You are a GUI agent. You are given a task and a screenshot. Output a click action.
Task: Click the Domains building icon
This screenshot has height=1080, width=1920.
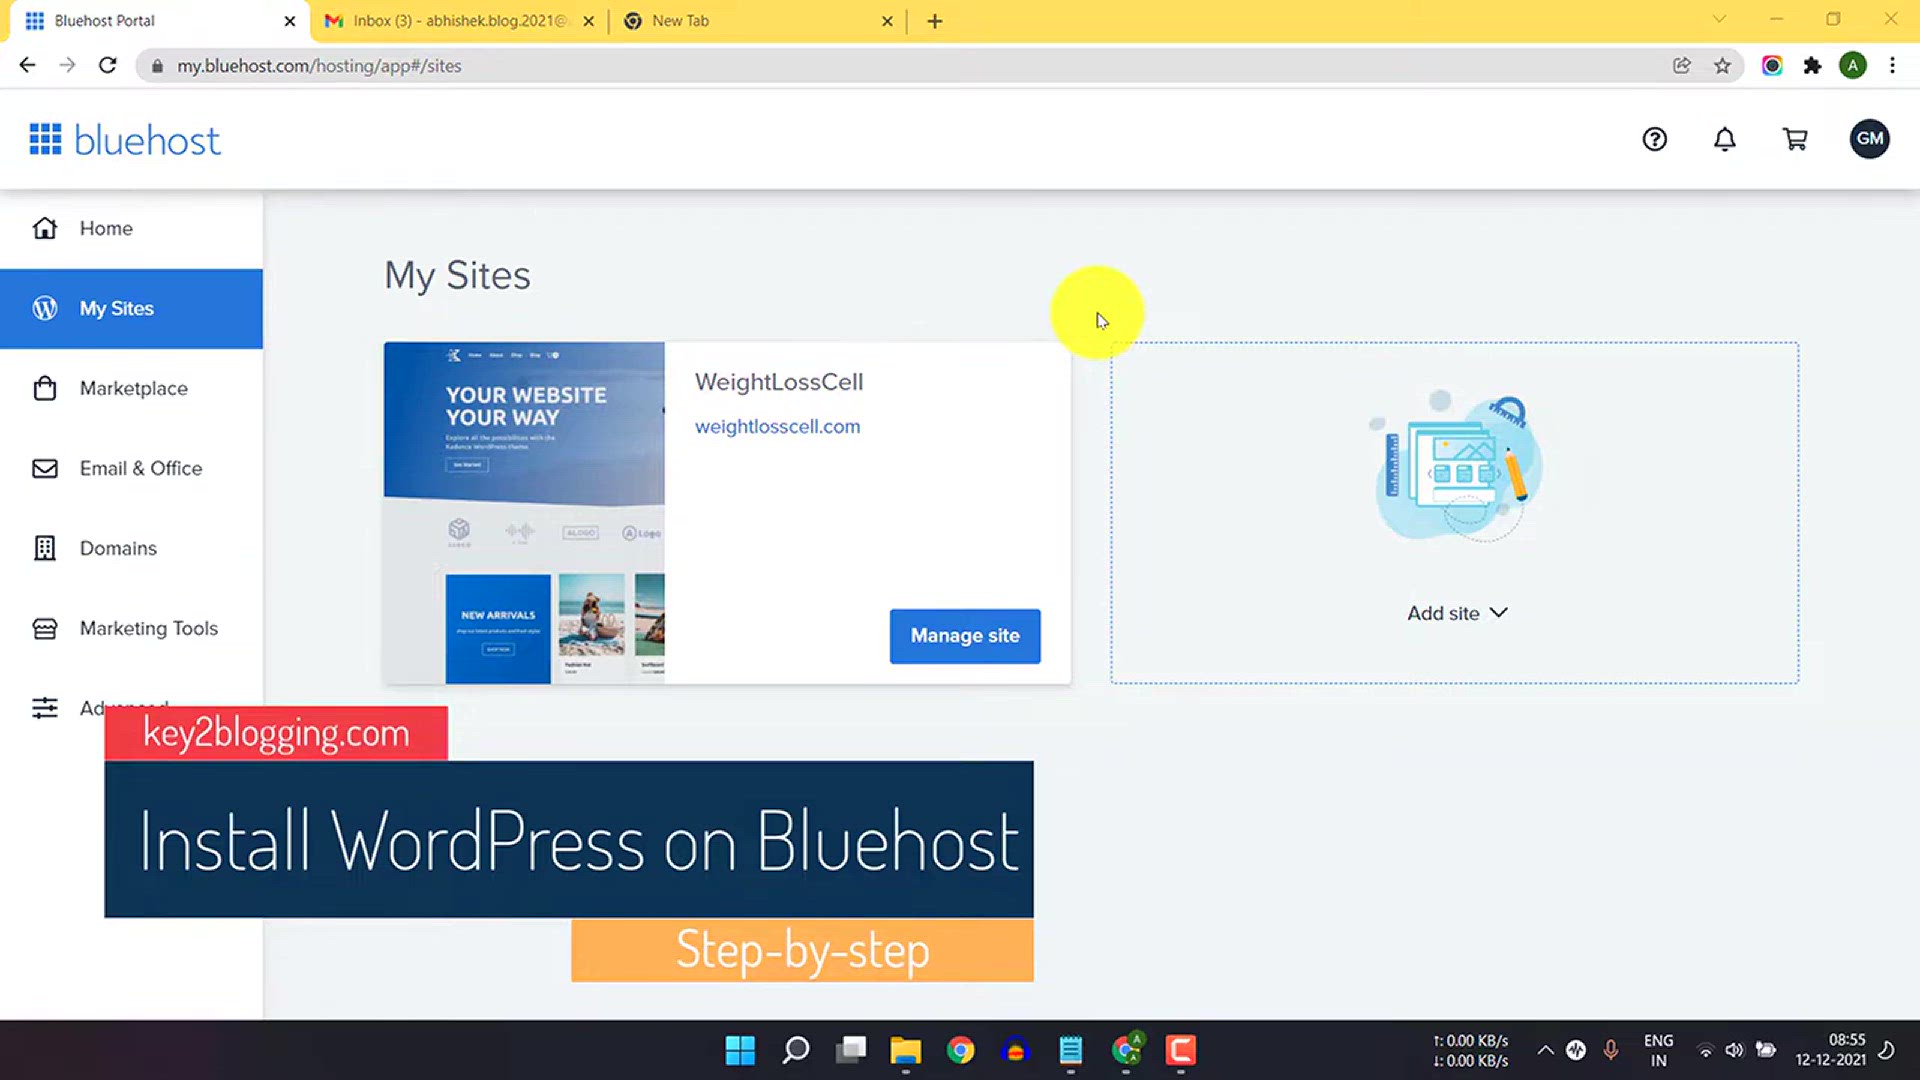45,548
